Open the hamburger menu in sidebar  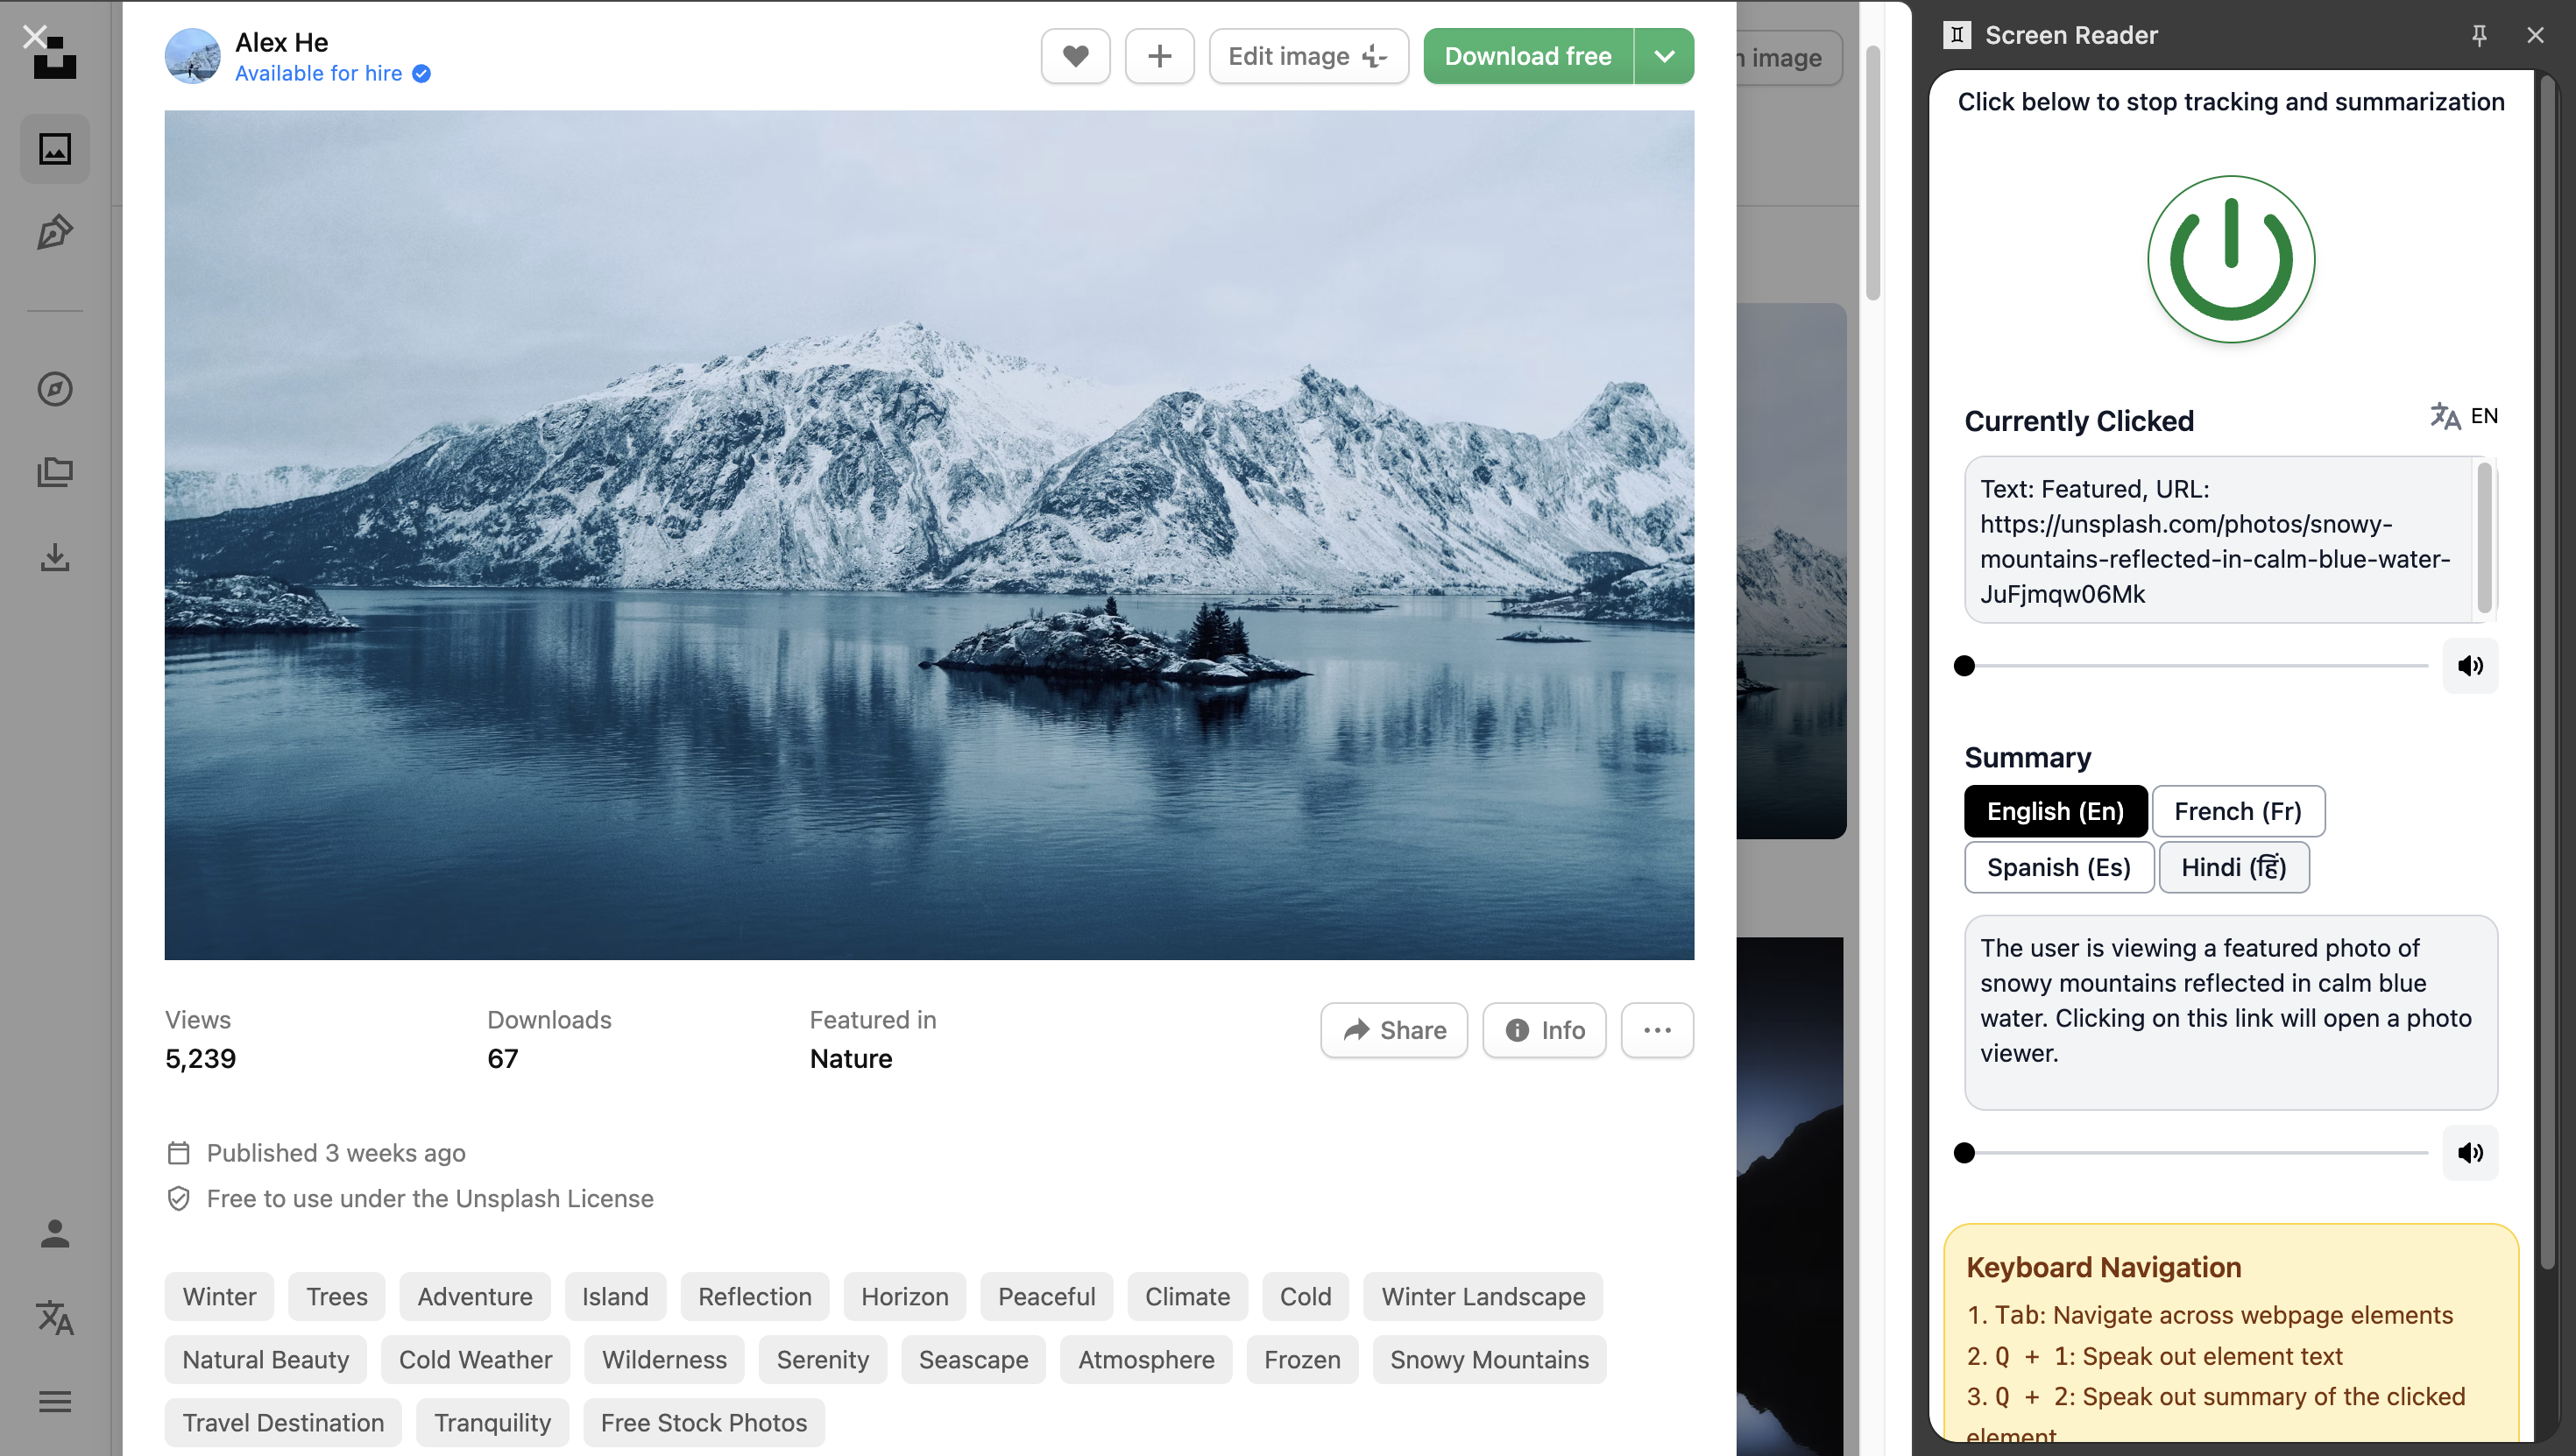tap(55, 1402)
